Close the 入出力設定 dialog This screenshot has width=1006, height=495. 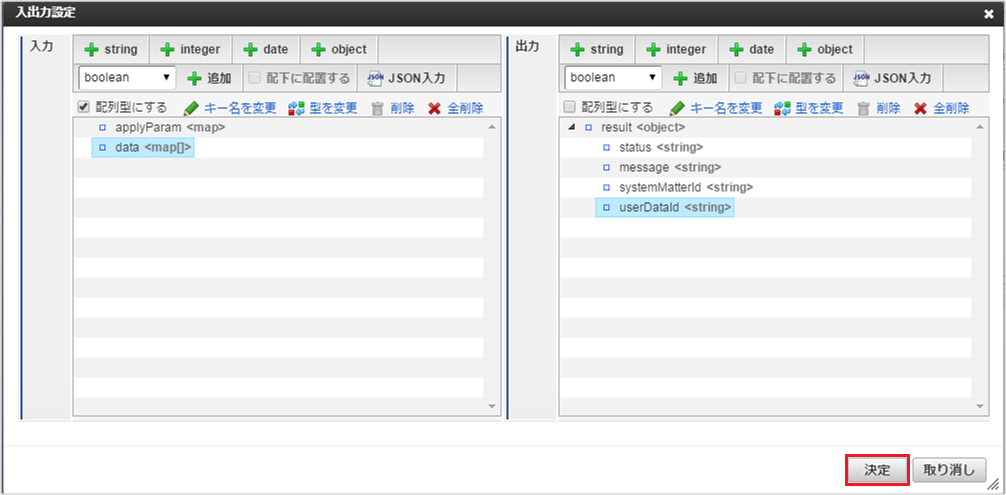tap(989, 13)
